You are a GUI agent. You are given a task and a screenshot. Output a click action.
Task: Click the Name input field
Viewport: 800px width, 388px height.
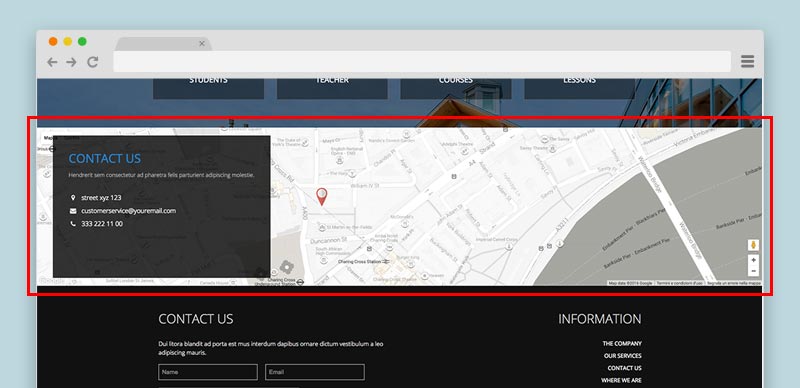(x=208, y=372)
